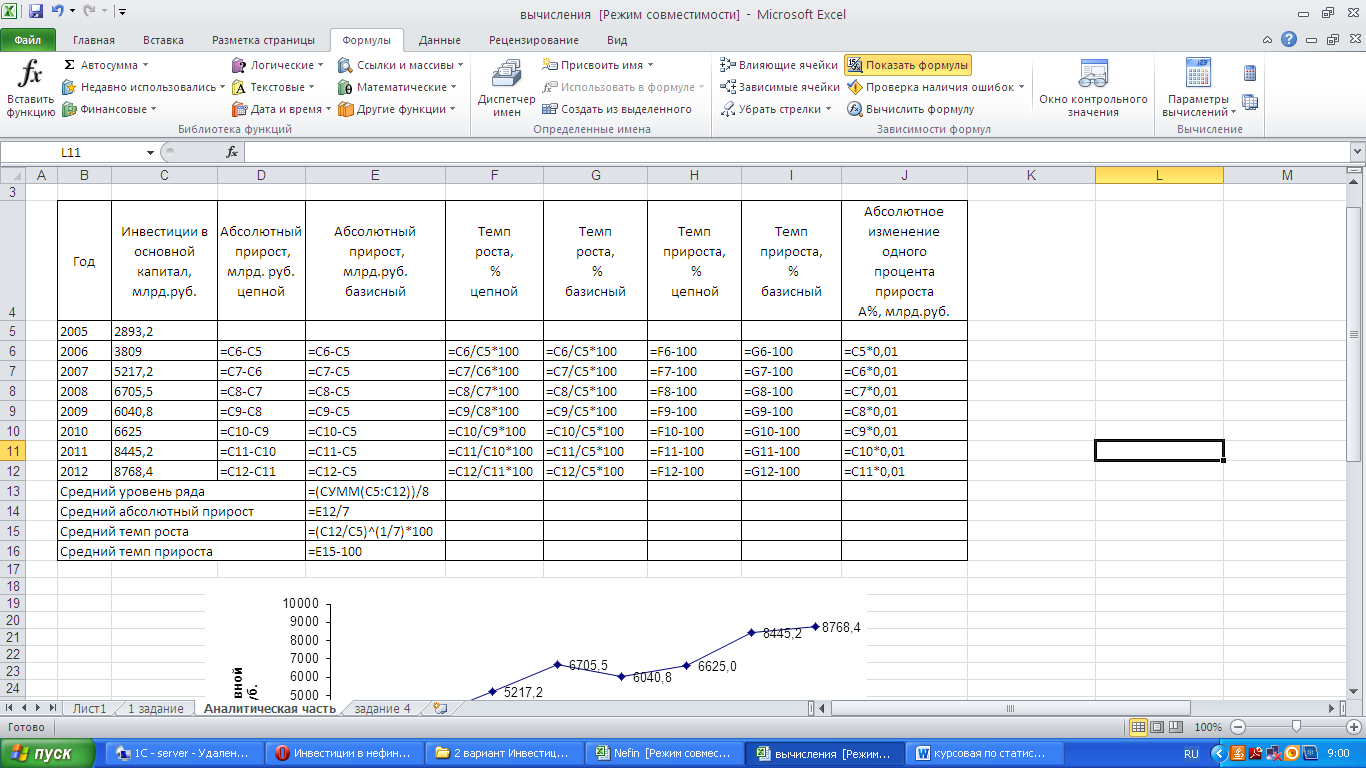Open the File tab
Image resolution: width=1366 pixels, height=768 pixels.
[x=28, y=40]
